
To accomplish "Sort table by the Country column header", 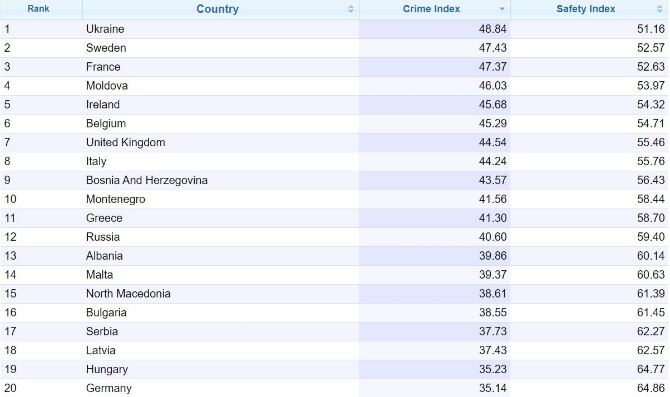I will coord(217,9).
